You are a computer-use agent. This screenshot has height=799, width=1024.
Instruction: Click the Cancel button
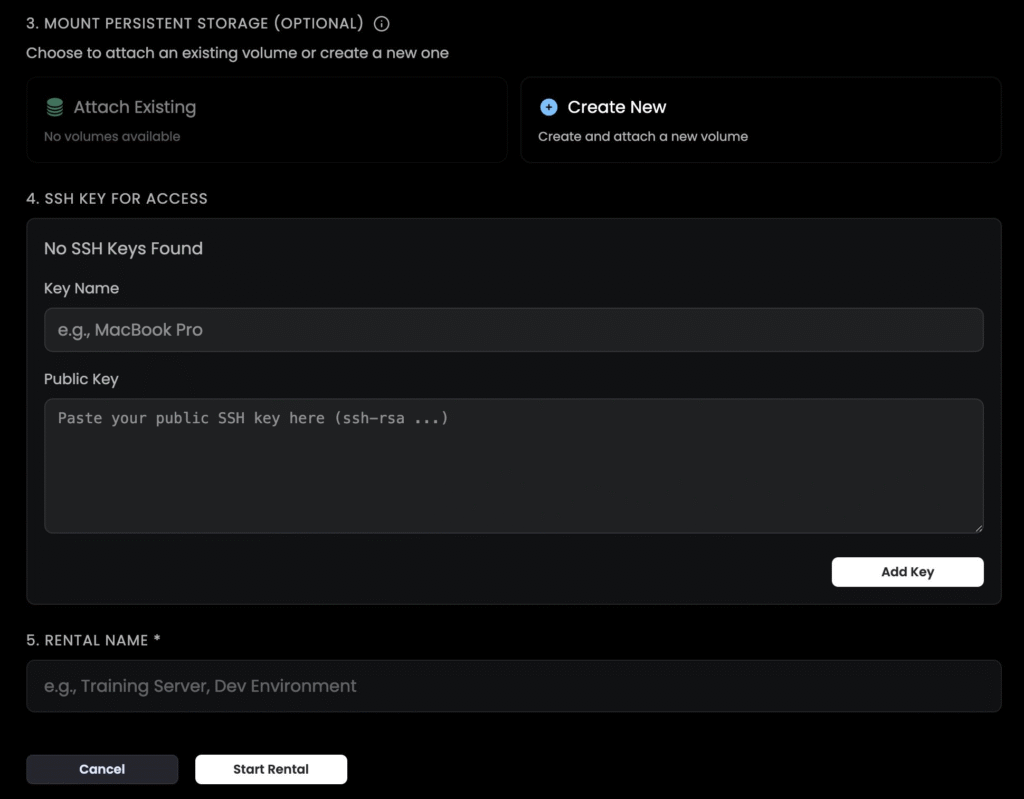102,769
